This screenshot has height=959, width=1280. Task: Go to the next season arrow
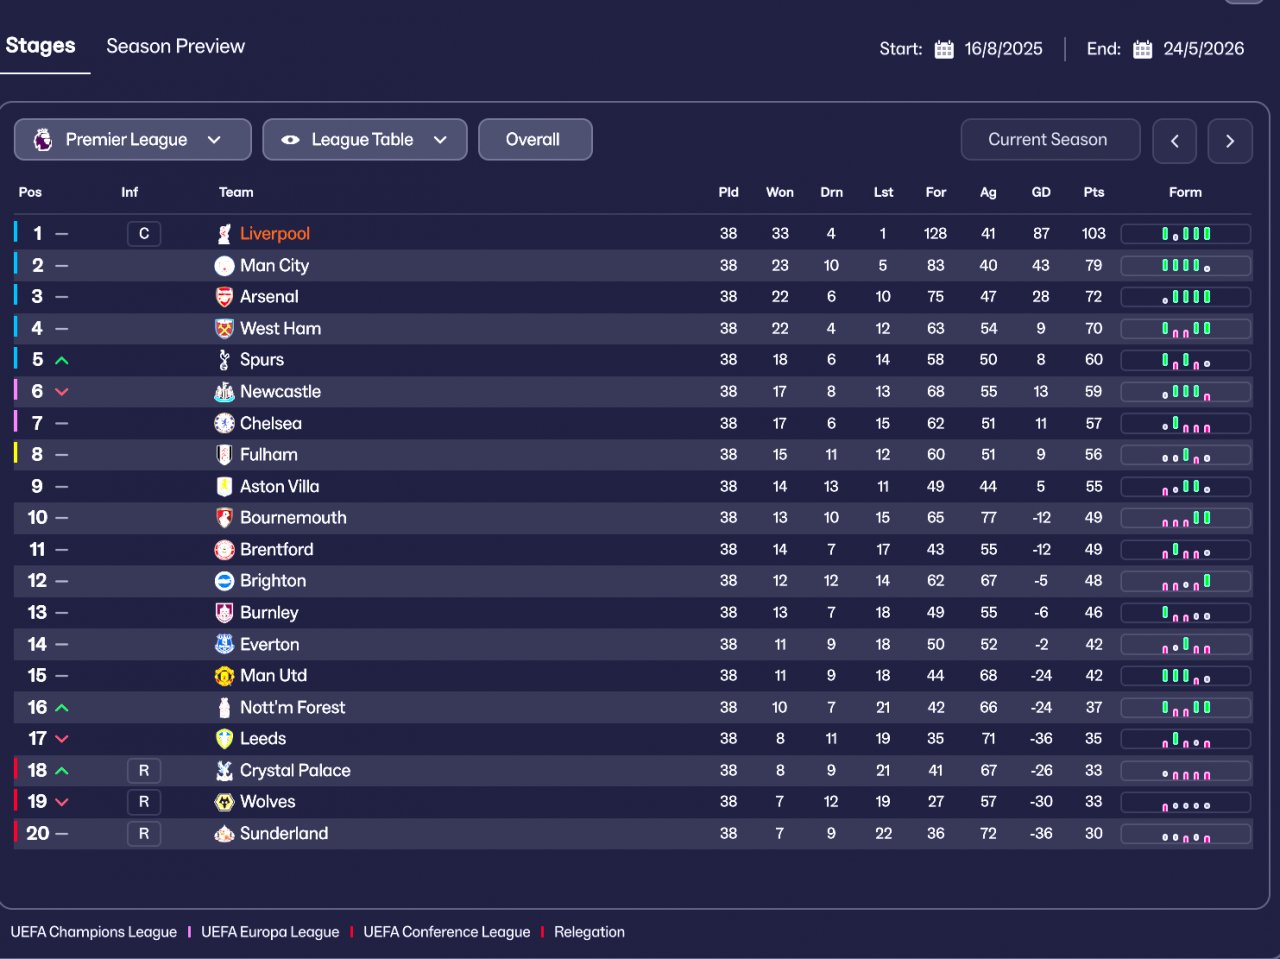[x=1230, y=141]
